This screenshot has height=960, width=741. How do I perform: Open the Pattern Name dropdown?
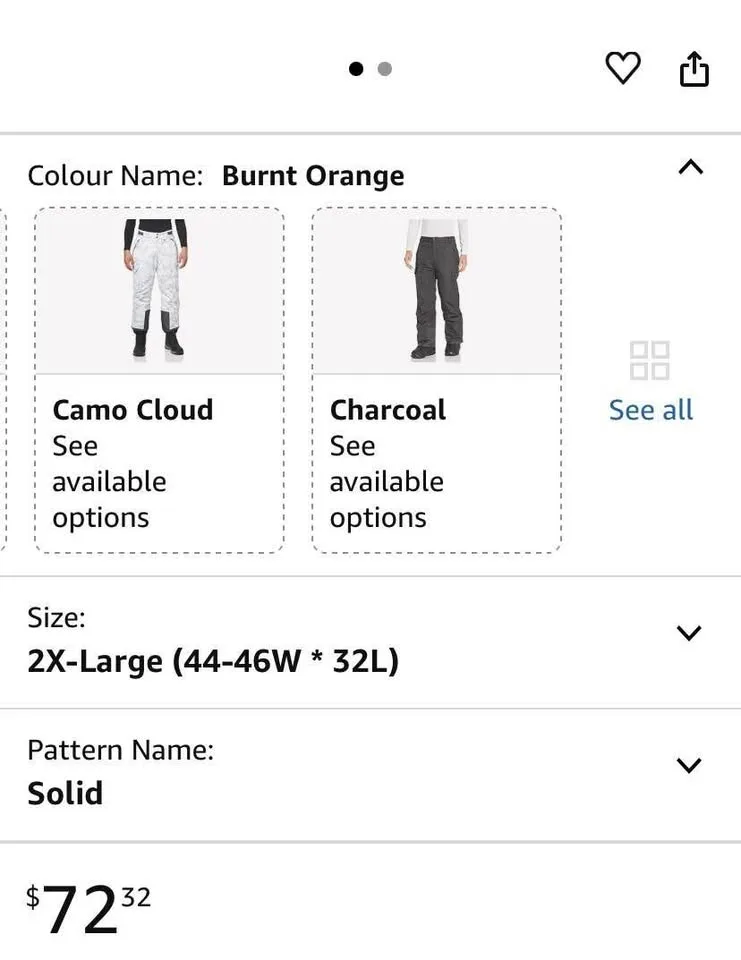688,765
